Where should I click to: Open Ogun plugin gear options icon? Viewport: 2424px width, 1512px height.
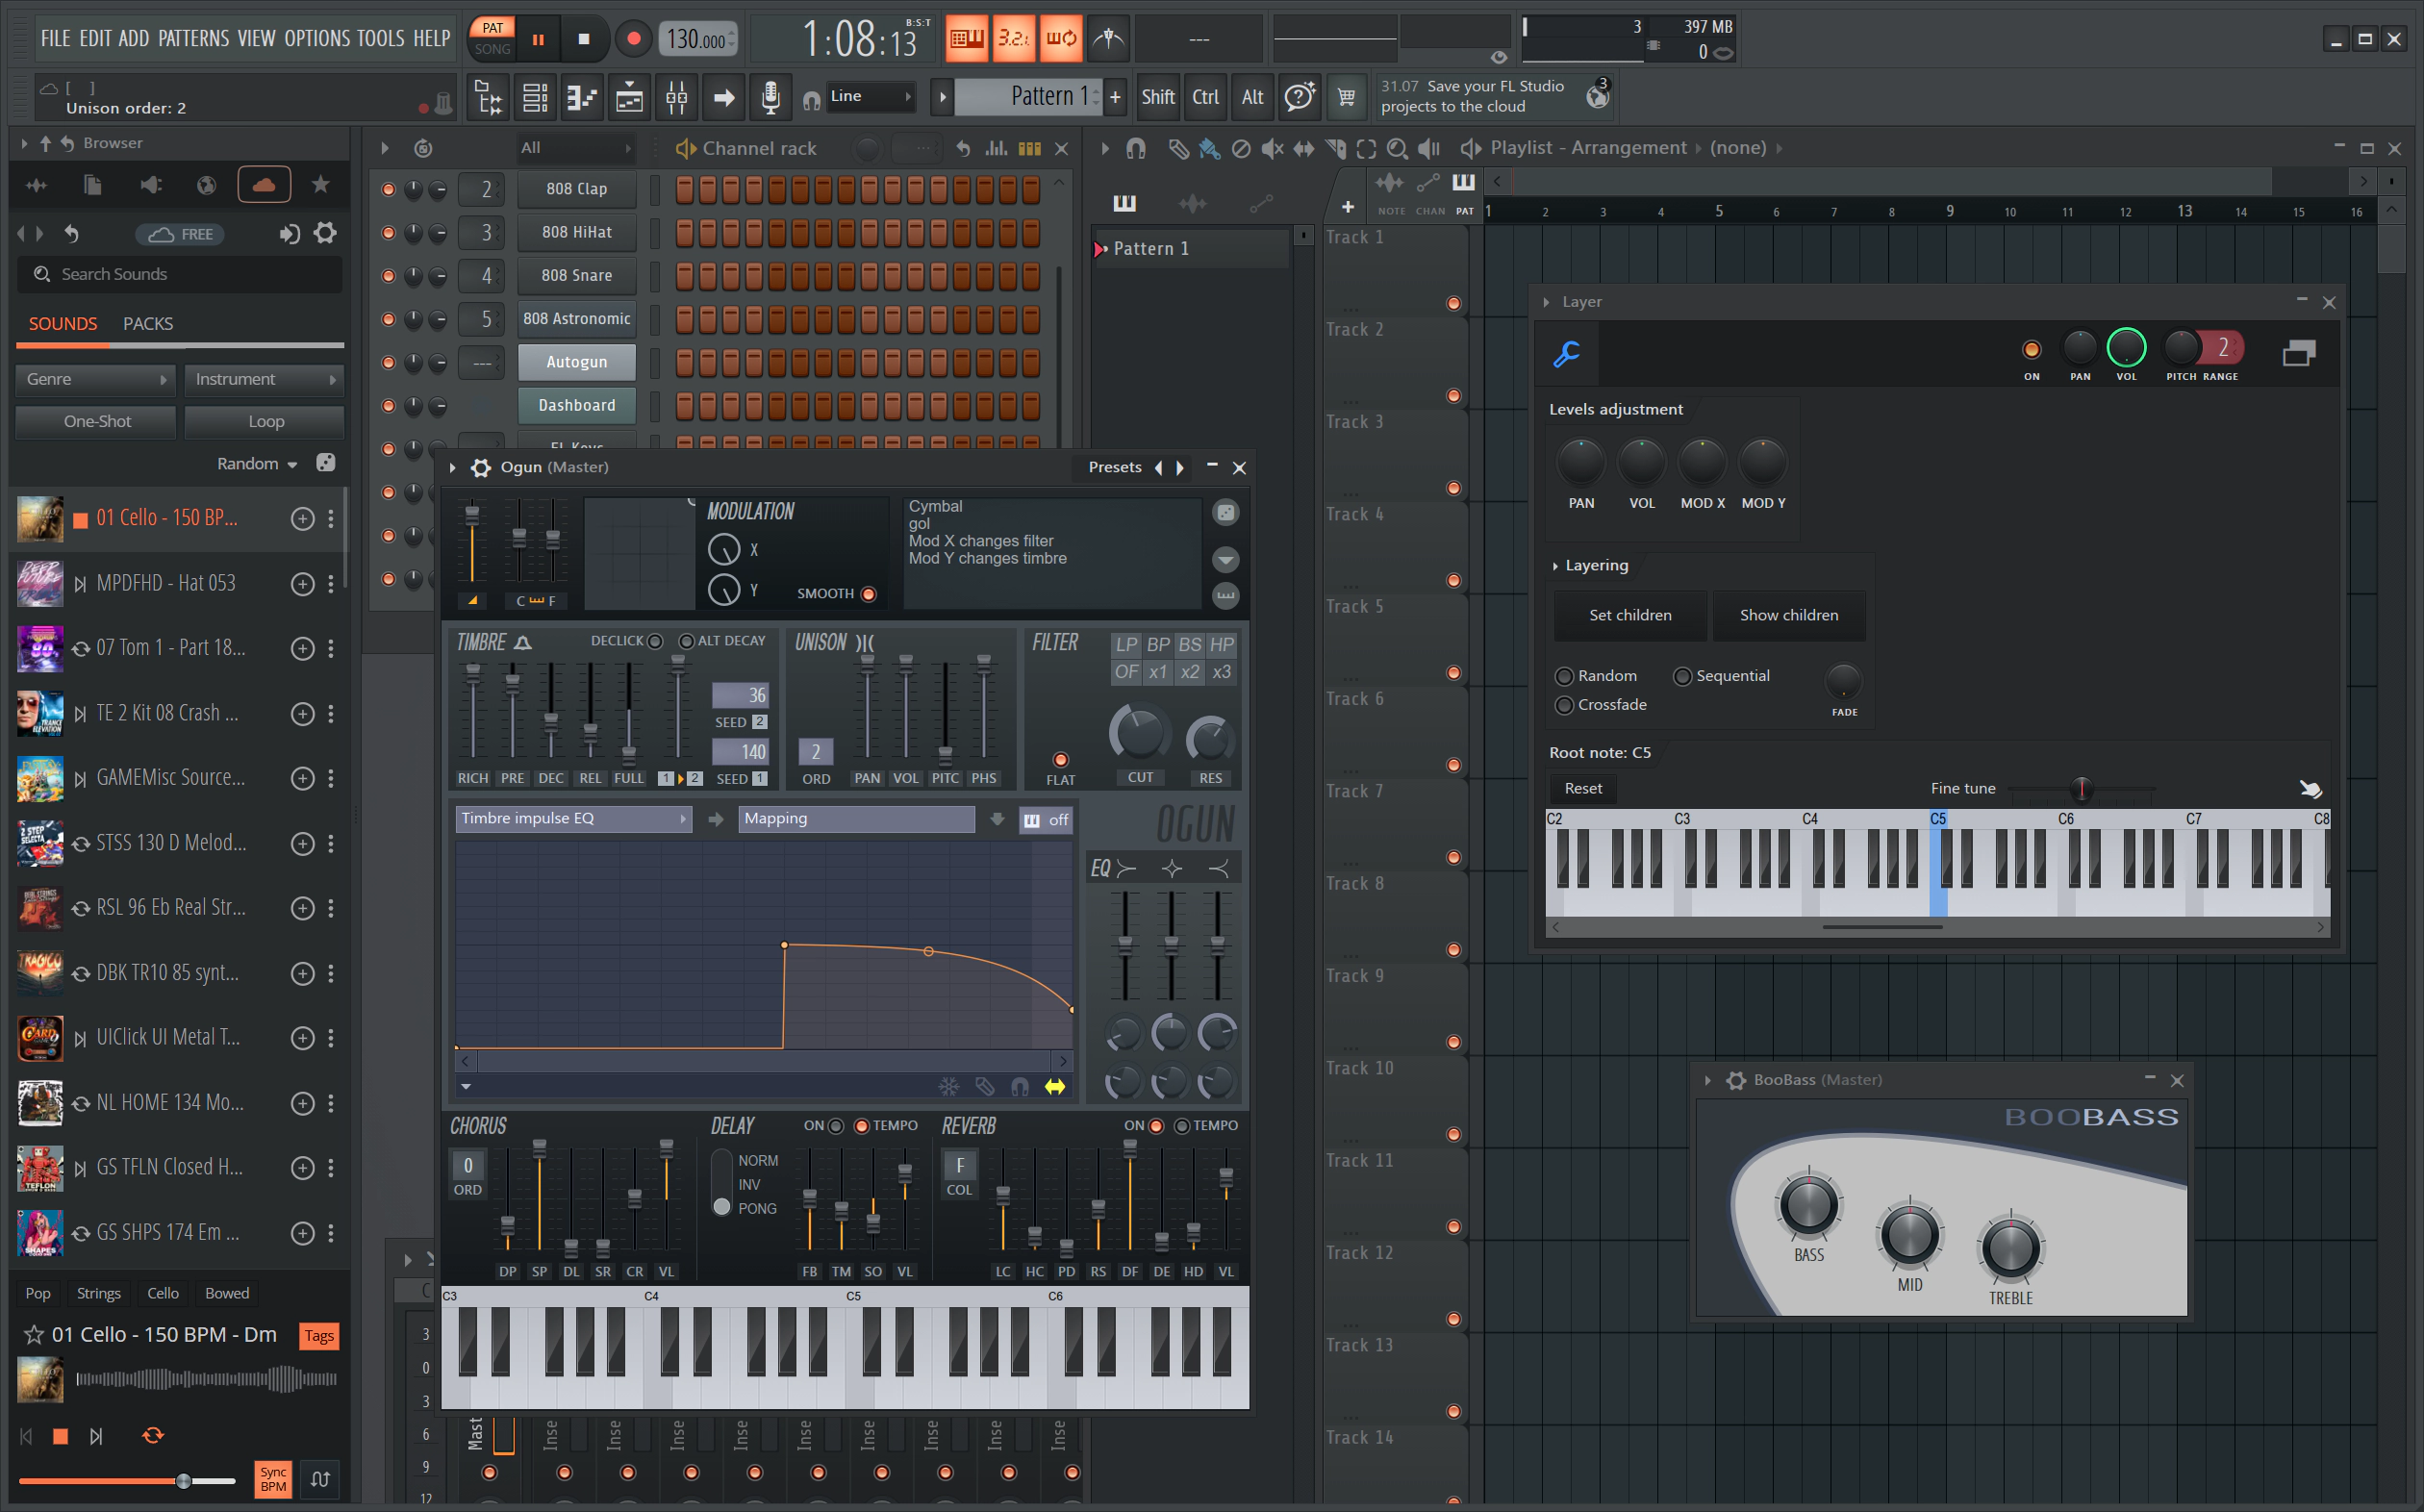tap(481, 467)
